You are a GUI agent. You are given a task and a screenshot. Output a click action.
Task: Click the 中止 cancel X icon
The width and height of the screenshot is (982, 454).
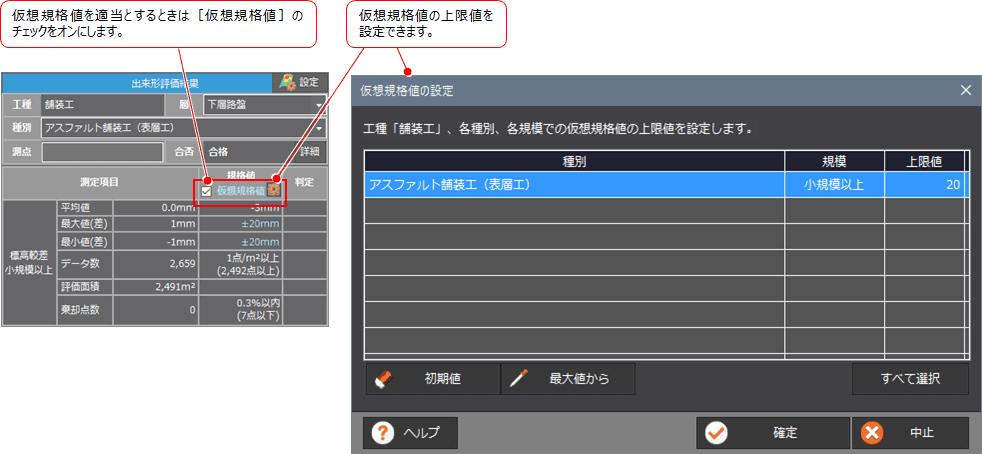click(x=872, y=433)
